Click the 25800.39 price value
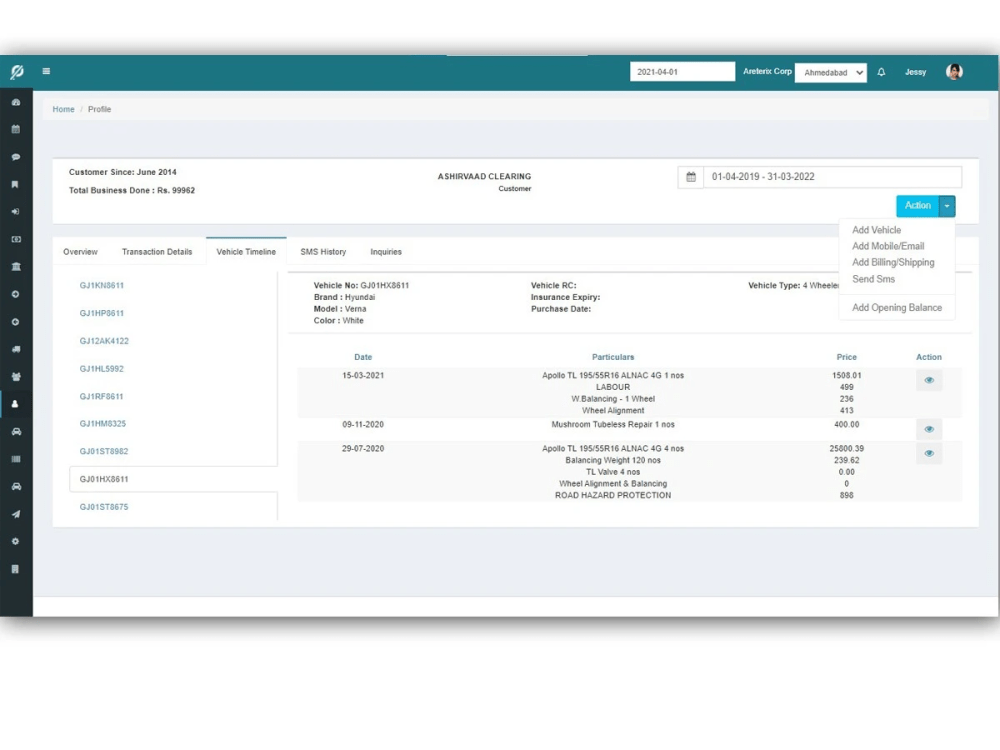Viewport: 1000px width, 750px height. pyautogui.click(x=846, y=449)
